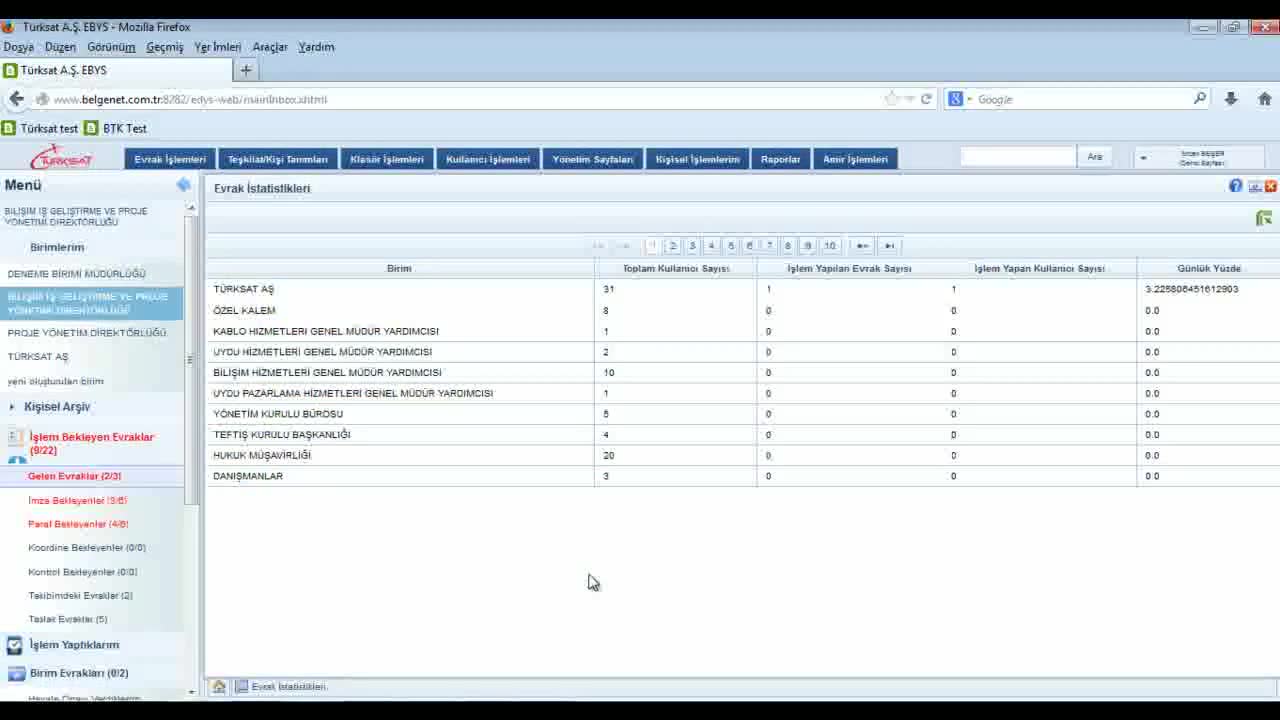Select PROJE YÖNETİM DİREKTÖRLÜĞÜ unit

click(x=87, y=333)
